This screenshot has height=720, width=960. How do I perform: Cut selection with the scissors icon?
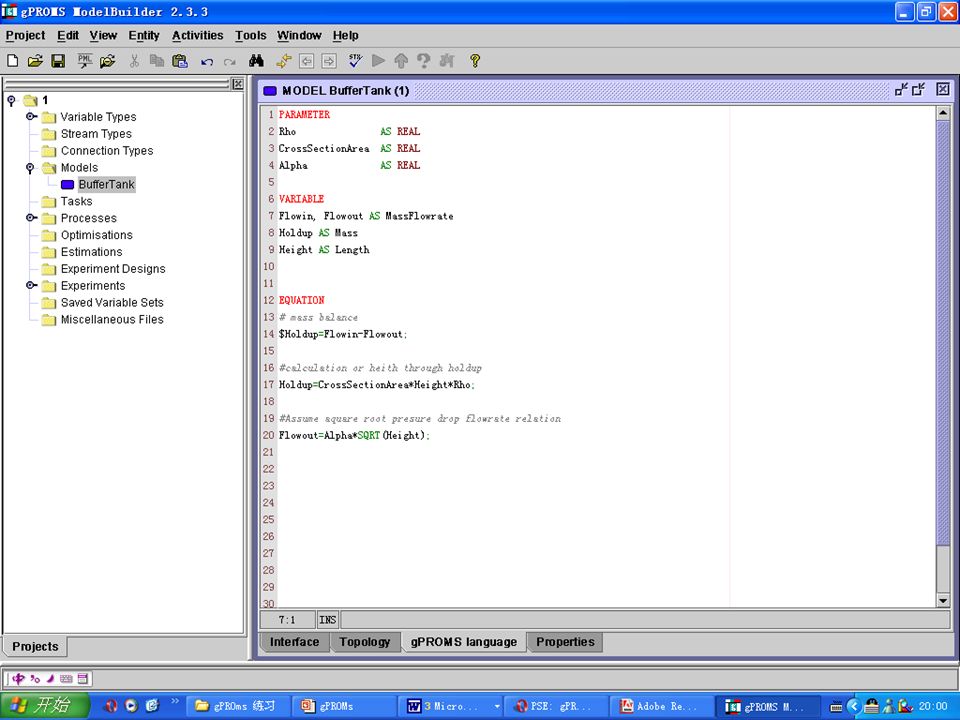(x=134, y=61)
